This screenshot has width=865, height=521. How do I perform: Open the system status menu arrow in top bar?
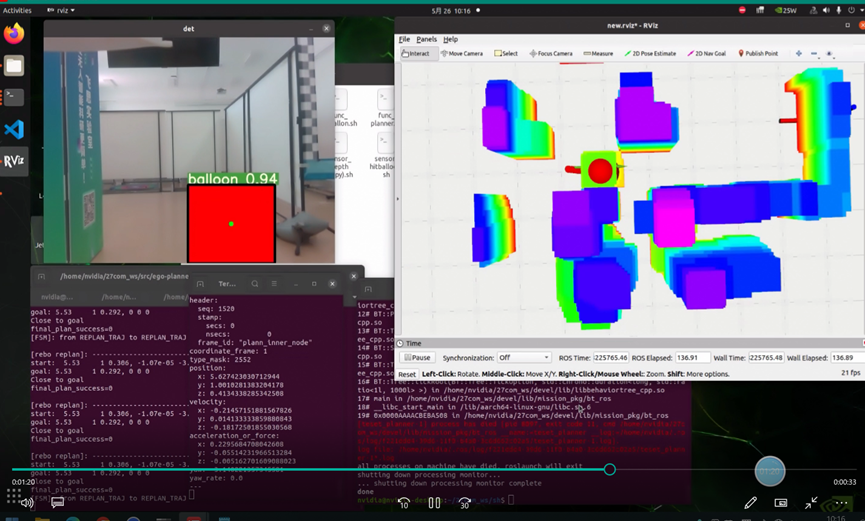pyautogui.click(x=855, y=10)
